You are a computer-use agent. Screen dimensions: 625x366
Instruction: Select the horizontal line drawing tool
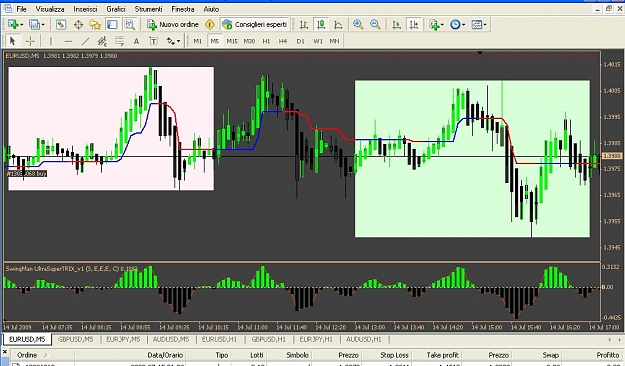pyautogui.click(x=68, y=41)
